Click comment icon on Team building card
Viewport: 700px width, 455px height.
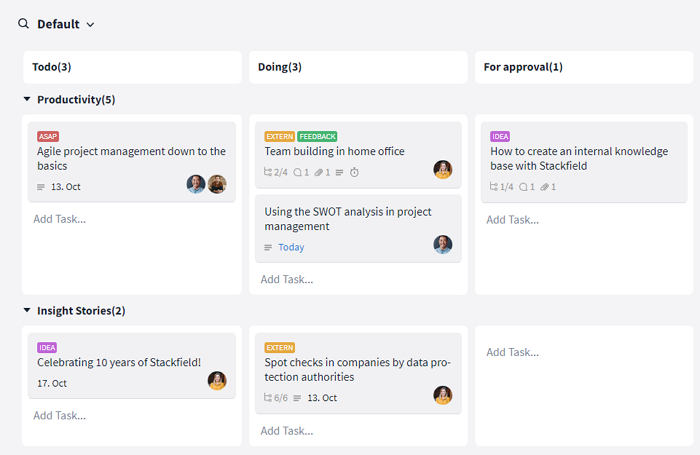click(297, 172)
